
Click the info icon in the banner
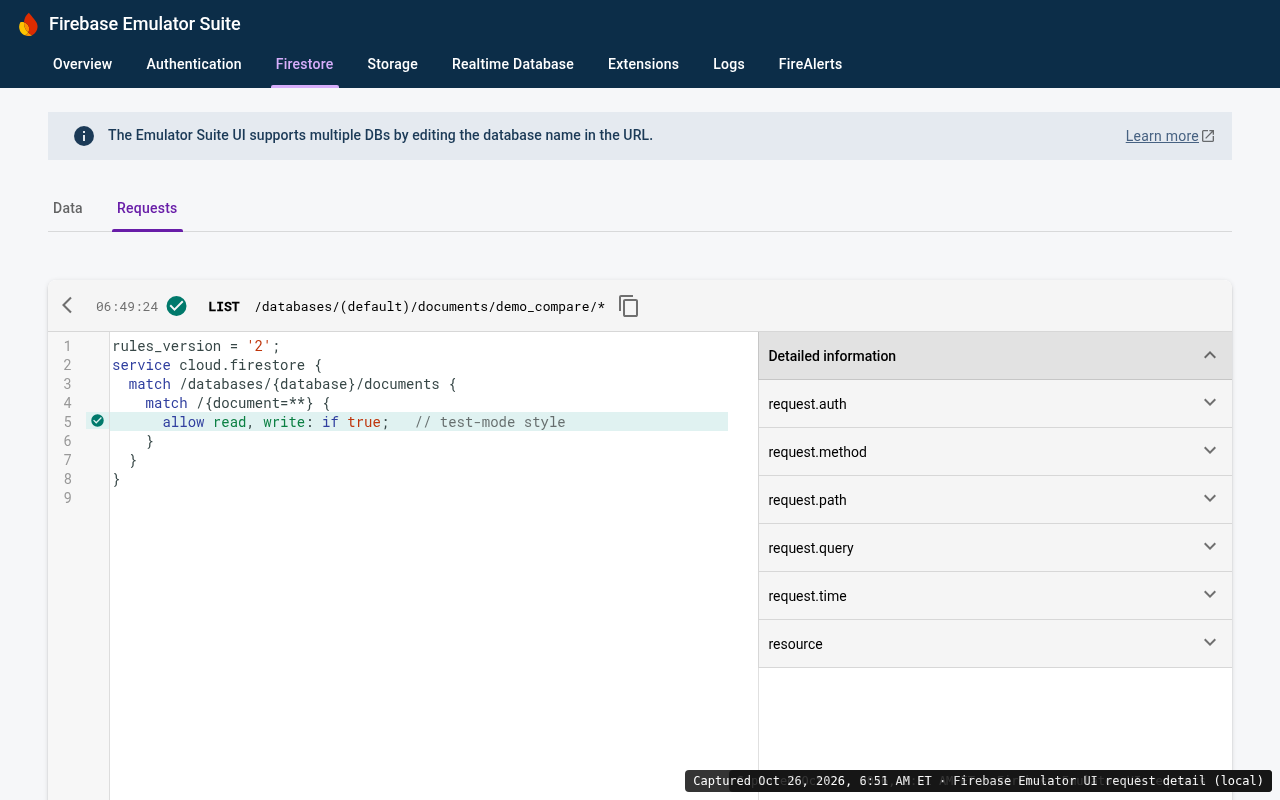(84, 136)
